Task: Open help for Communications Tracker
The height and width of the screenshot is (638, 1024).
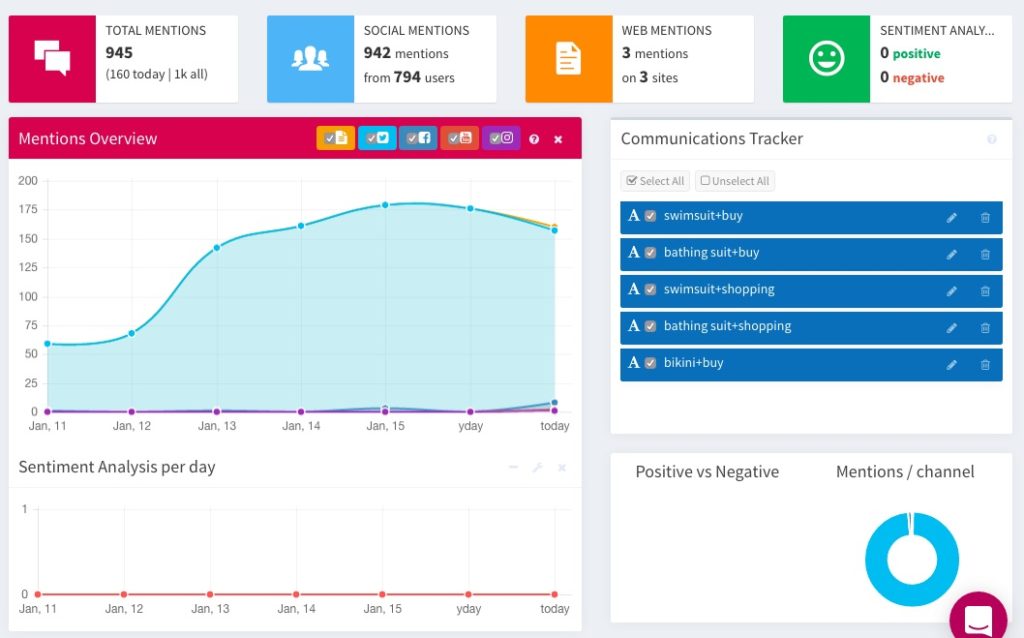Action: (x=991, y=139)
